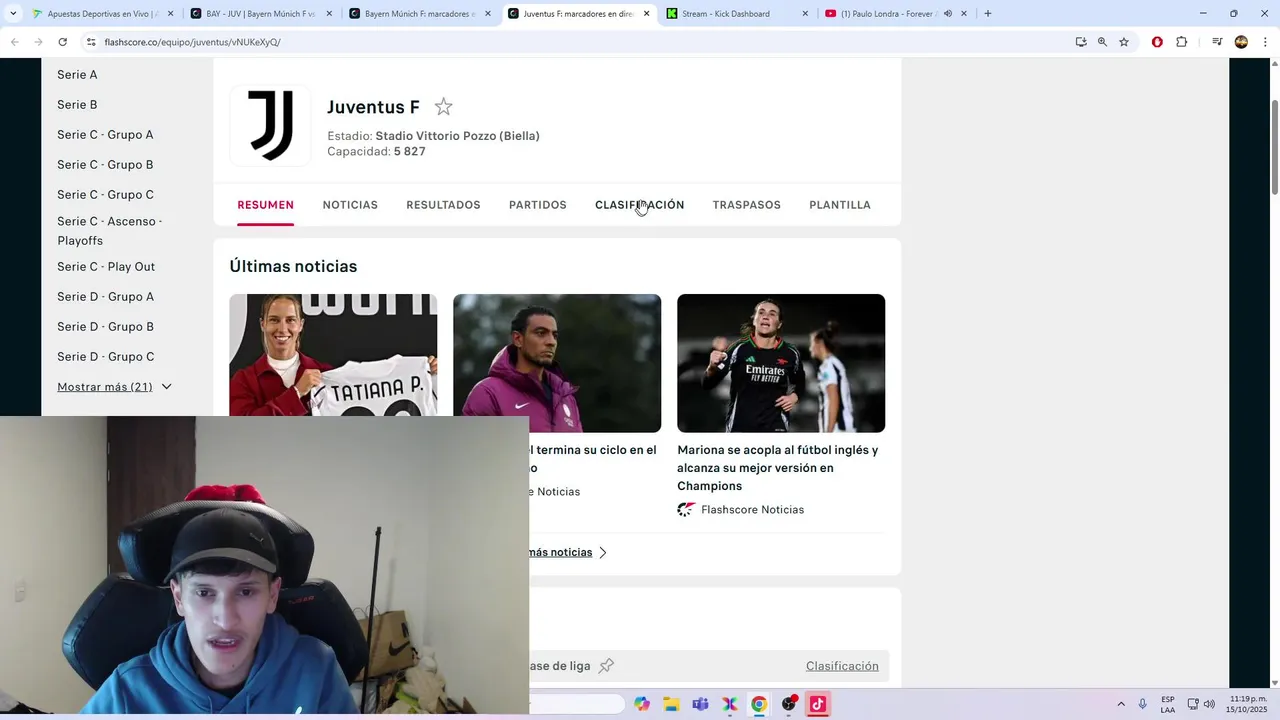Open the Extensions puzzle menu
The image size is (1280, 720).
pyautogui.click(x=1181, y=42)
